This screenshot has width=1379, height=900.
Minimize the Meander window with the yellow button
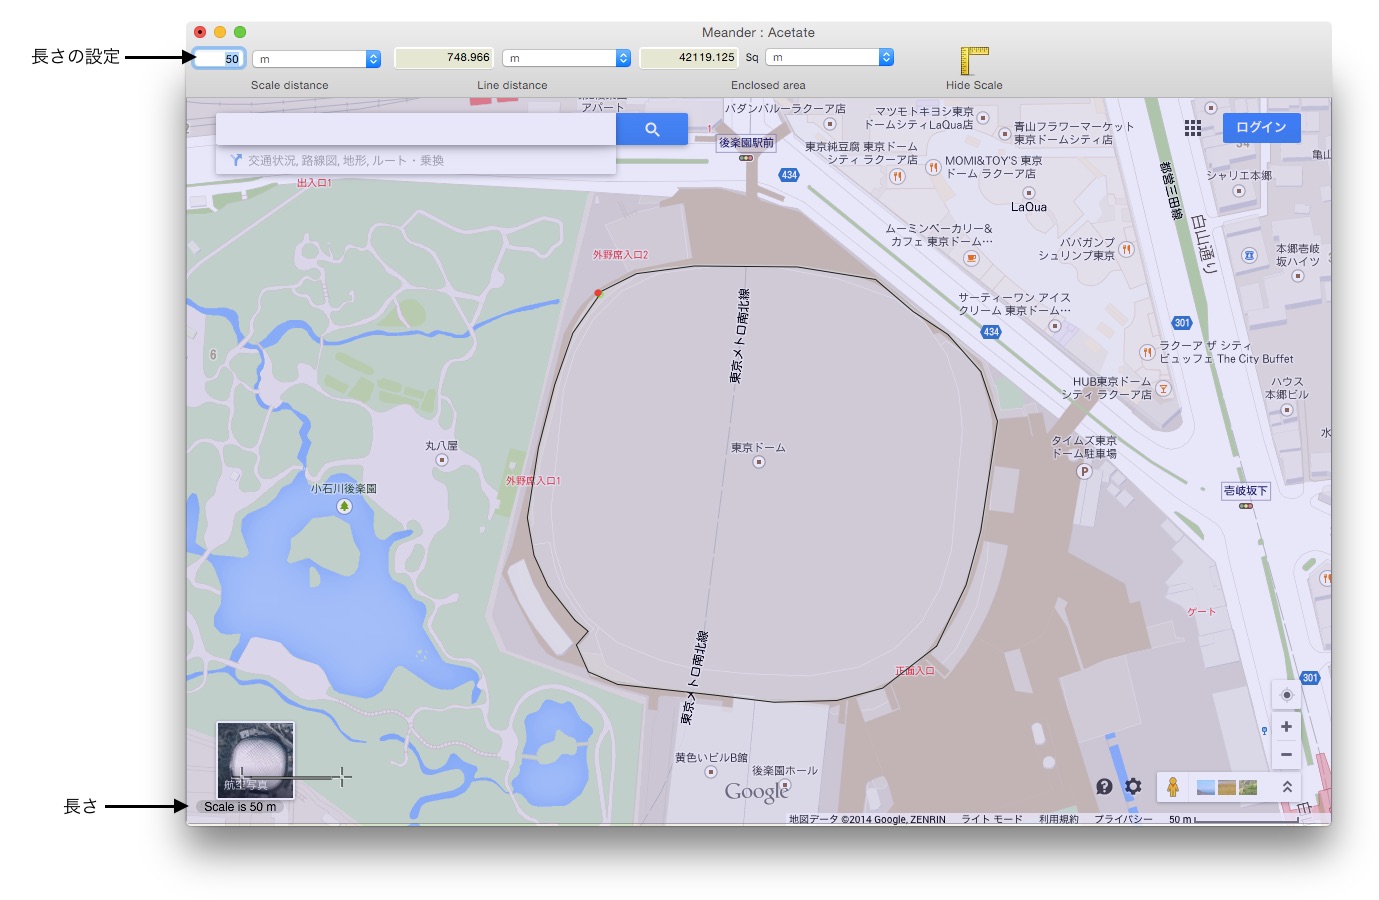coord(220,32)
